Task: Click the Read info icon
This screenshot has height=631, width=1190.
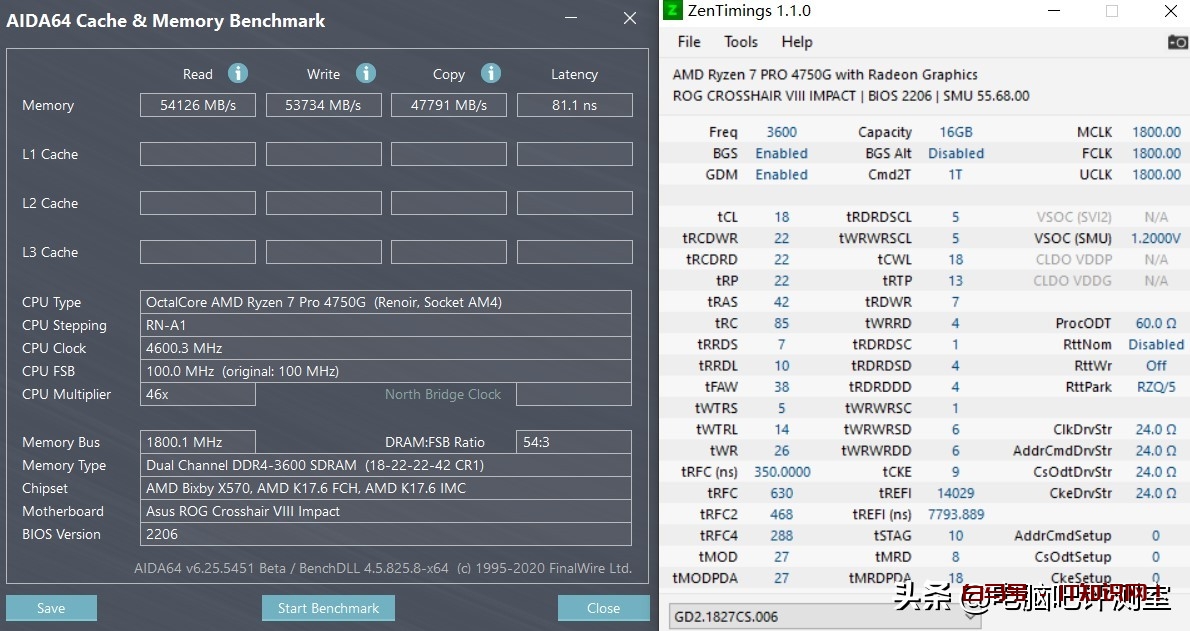Action: tap(237, 73)
